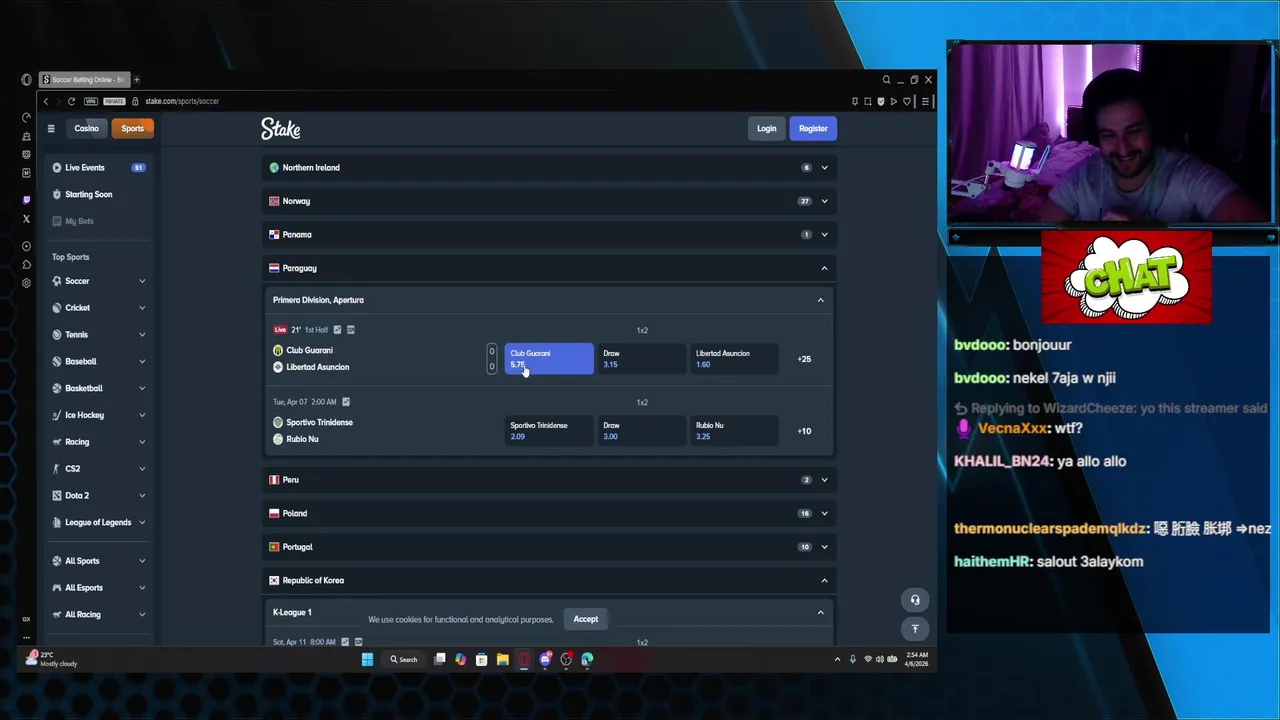This screenshot has height=720, width=1280.
Task: Click the Windows taskbar Search box
Action: [x=404, y=659]
